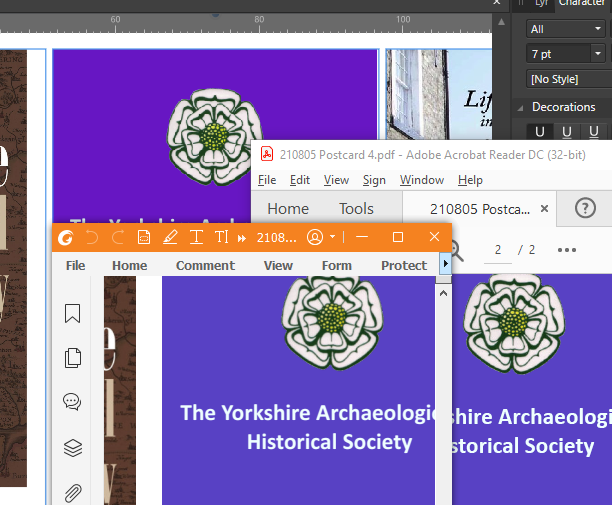Click the snapshot page icon in Foxit toolbar
This screenshot has width=612, height=505.
144,237
